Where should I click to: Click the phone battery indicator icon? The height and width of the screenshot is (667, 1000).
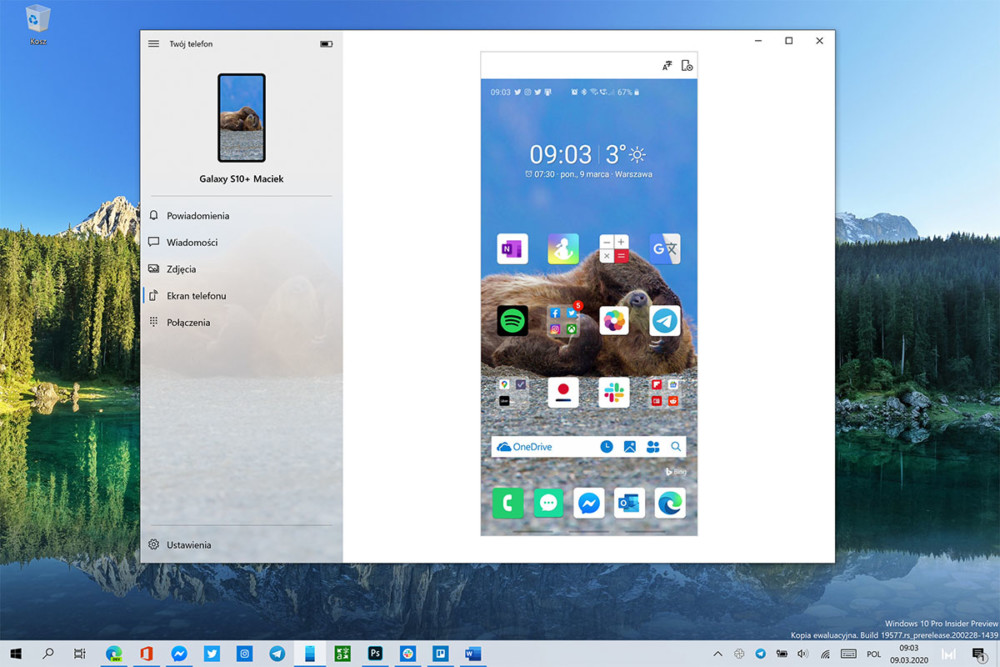pyautogui.click(x=326, y=44)
